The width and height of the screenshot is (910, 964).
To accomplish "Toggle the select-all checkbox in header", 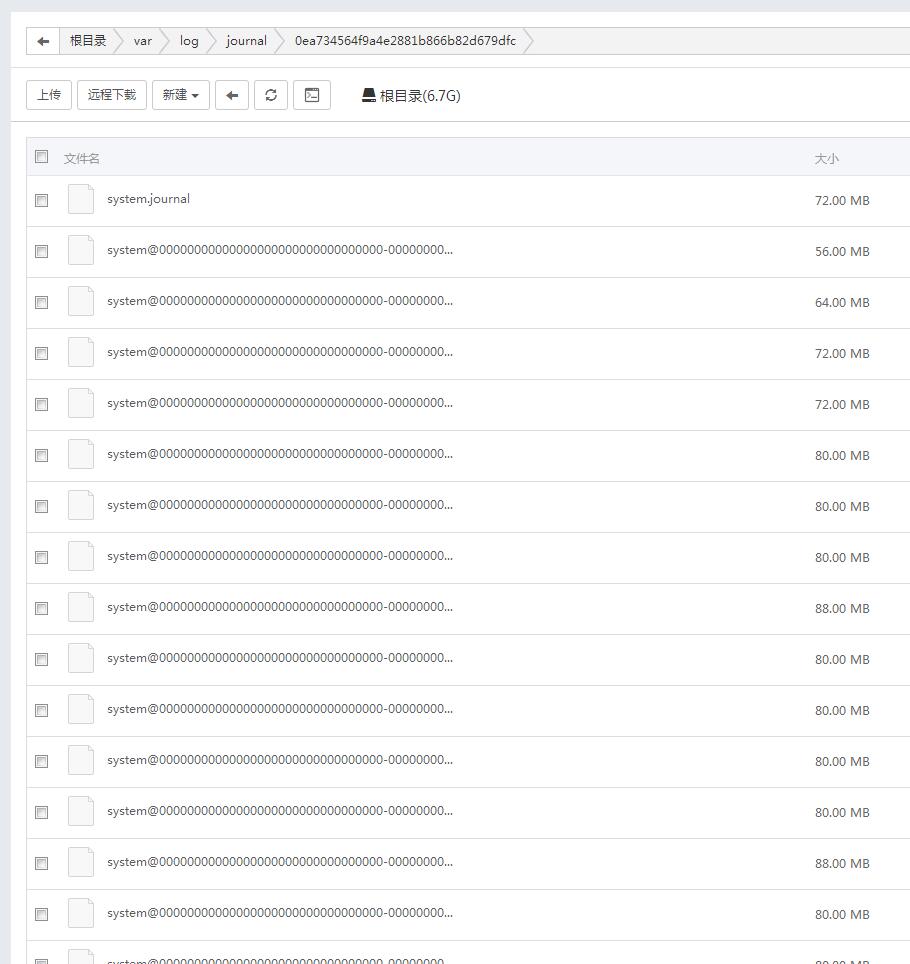I will 41,156.
